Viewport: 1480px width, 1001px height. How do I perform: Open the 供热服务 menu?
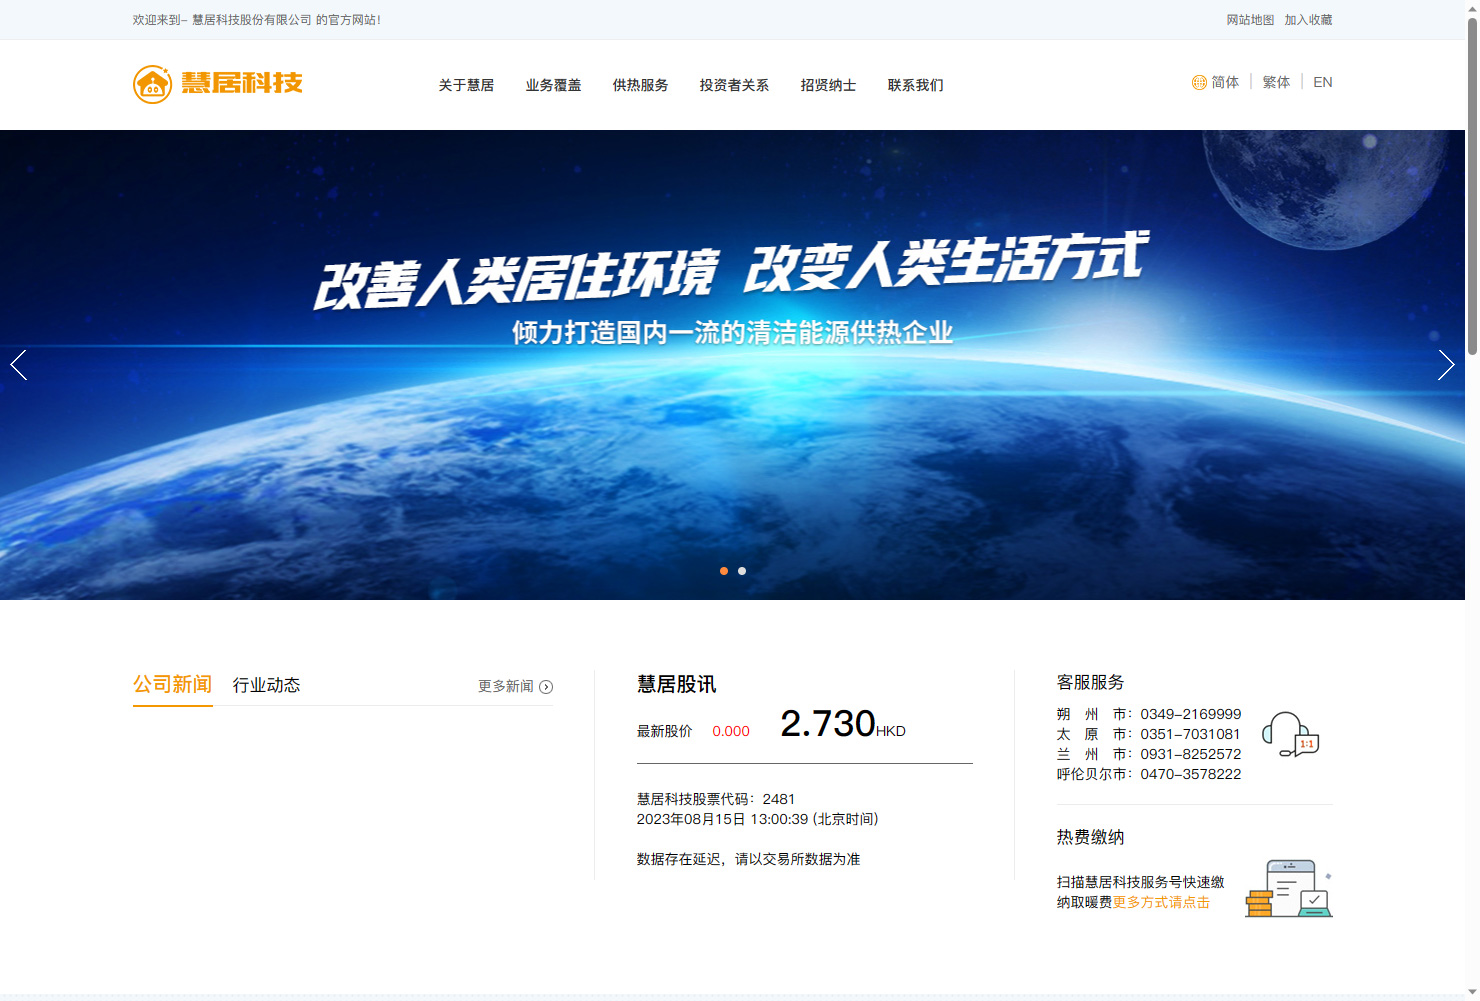coord(640,85)
